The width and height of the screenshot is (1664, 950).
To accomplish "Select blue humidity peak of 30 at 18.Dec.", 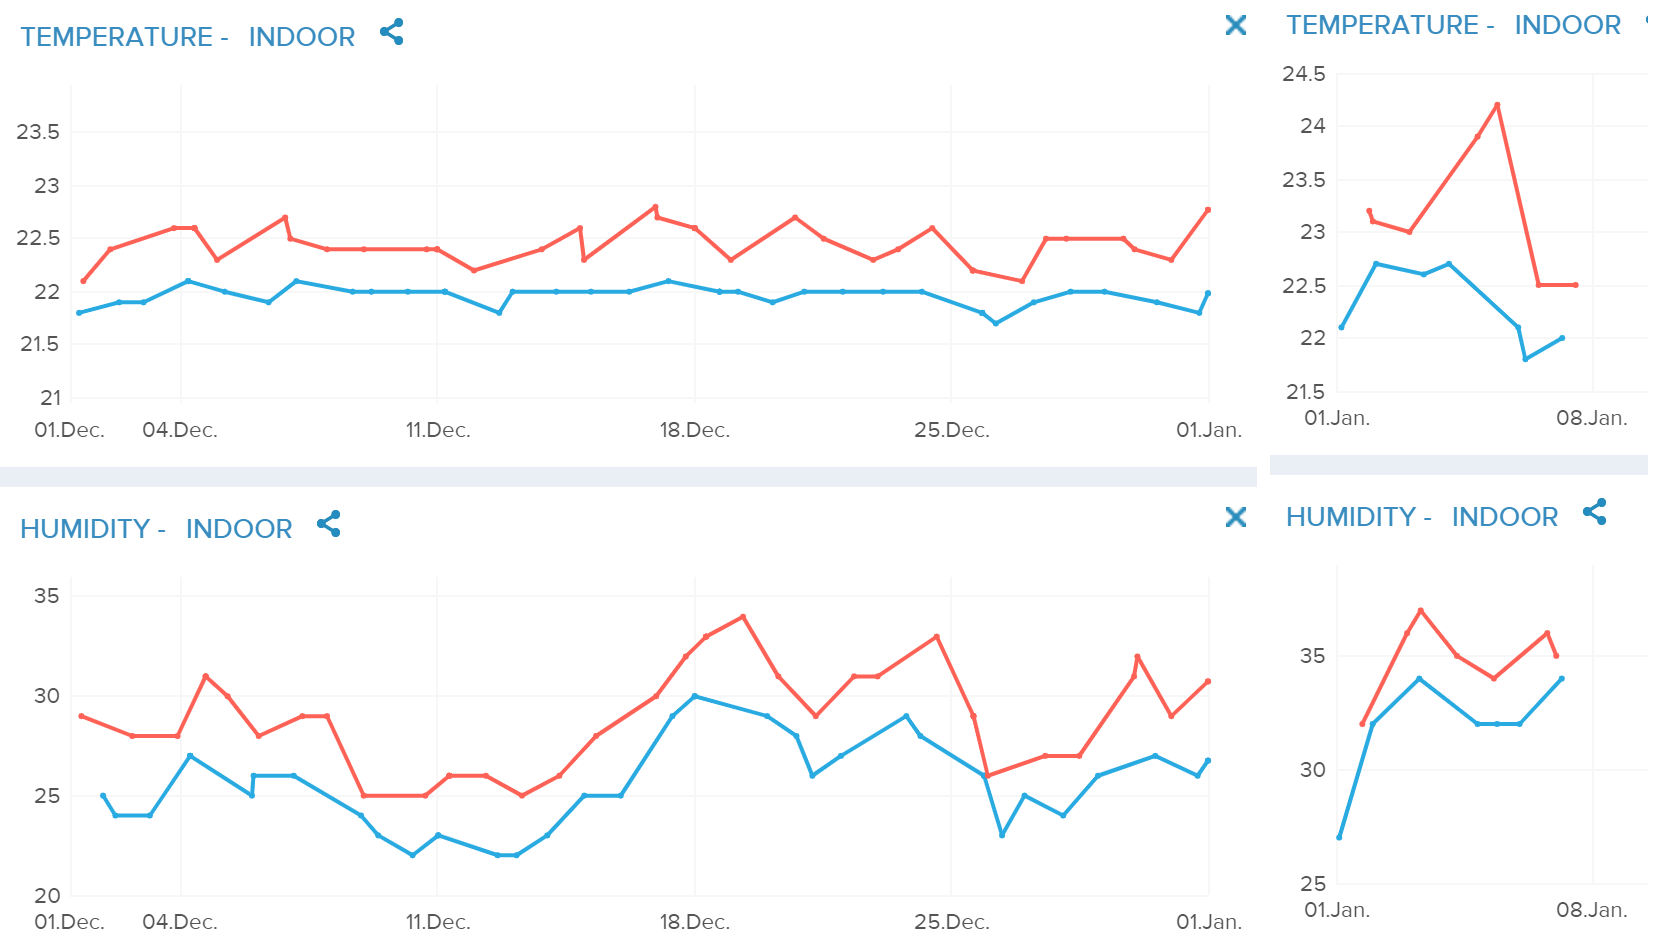I will coord(695,696).
